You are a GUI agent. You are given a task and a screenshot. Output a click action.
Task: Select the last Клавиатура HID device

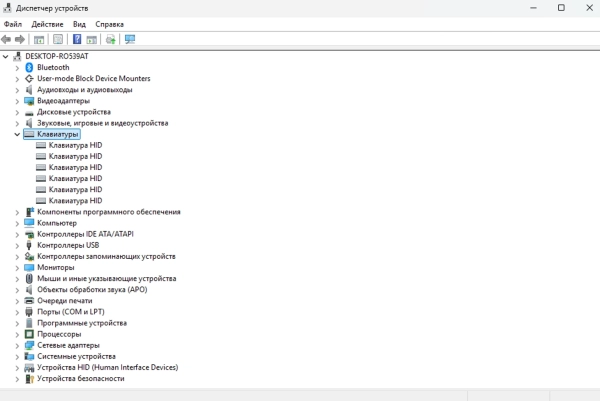(75, 201)
